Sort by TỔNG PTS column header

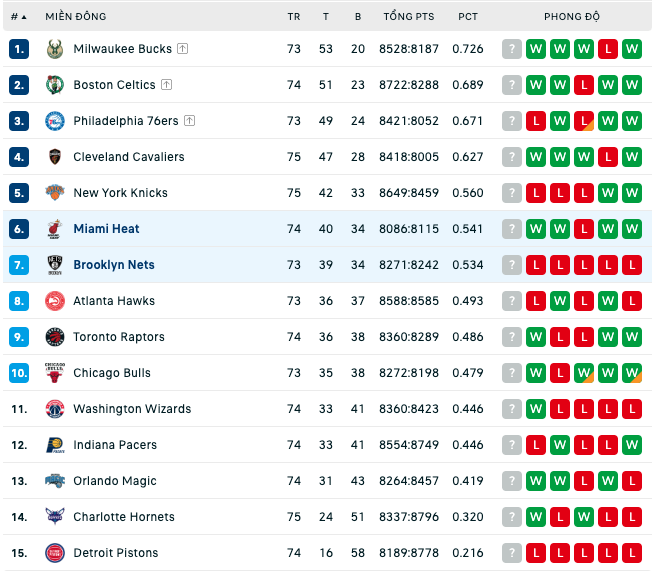pos(409,17)
